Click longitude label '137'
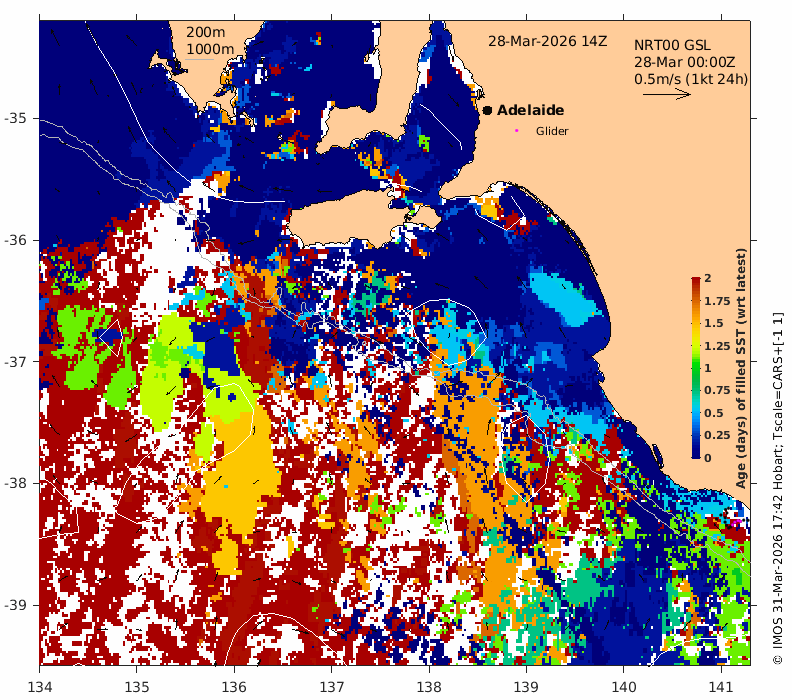This screenshot has height=700, width=792. coord(332,687)
